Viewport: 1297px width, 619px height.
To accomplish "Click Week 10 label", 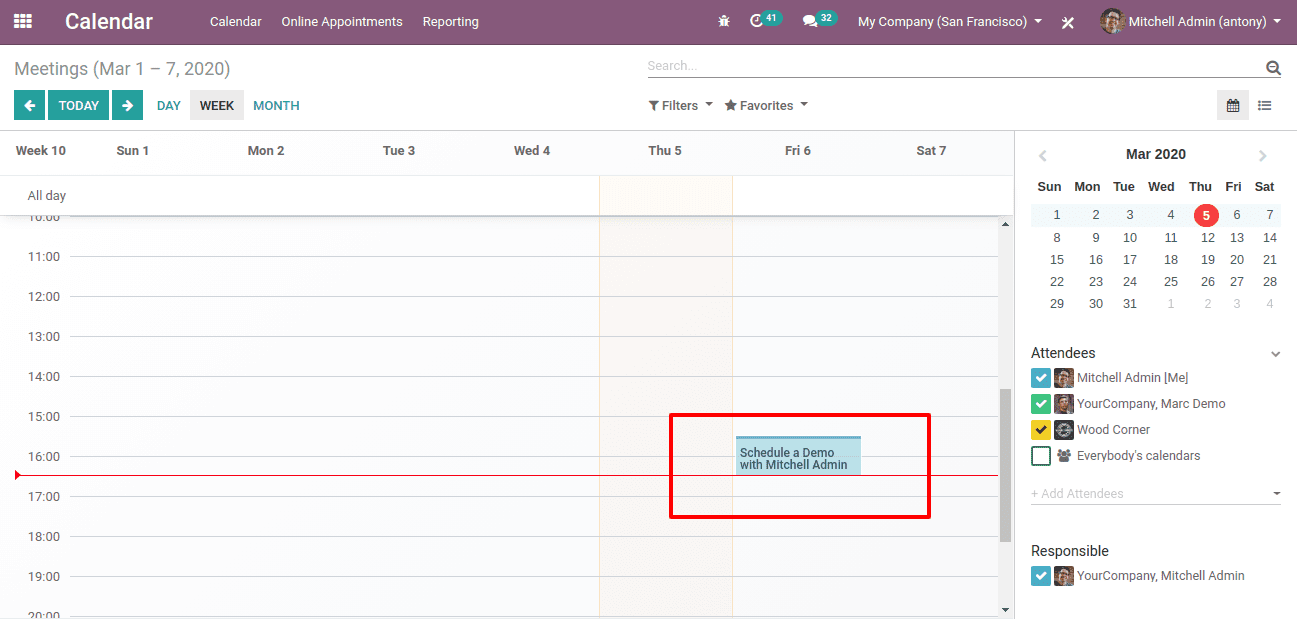I will tap(41, 151).
